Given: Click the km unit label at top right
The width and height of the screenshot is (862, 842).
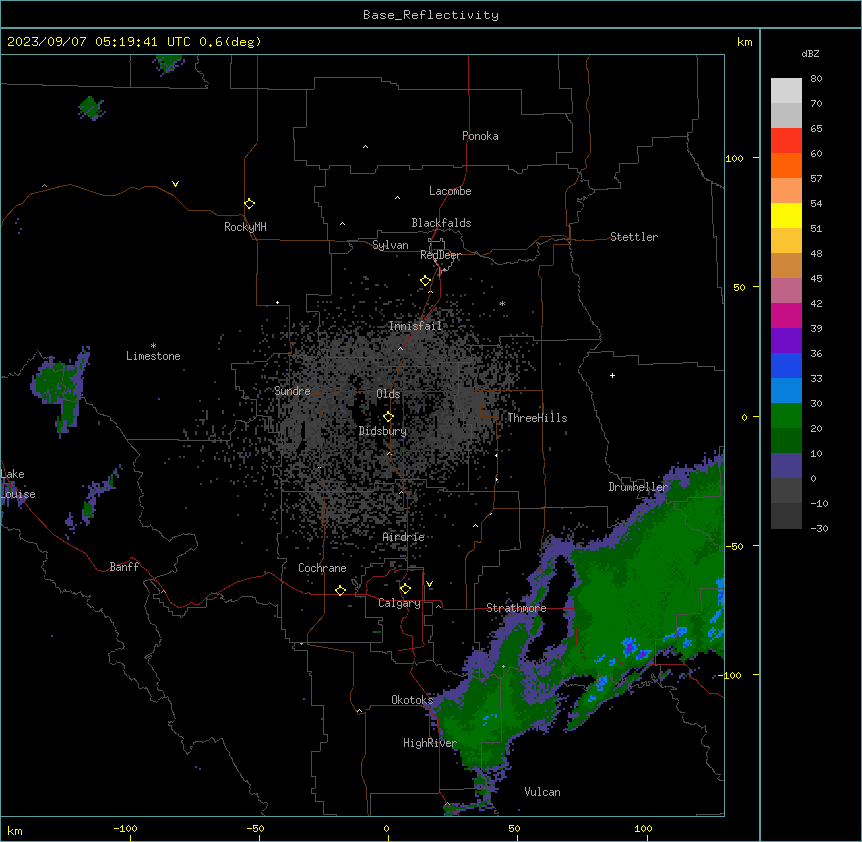Looking at the screenshot, I should [745, 42].
